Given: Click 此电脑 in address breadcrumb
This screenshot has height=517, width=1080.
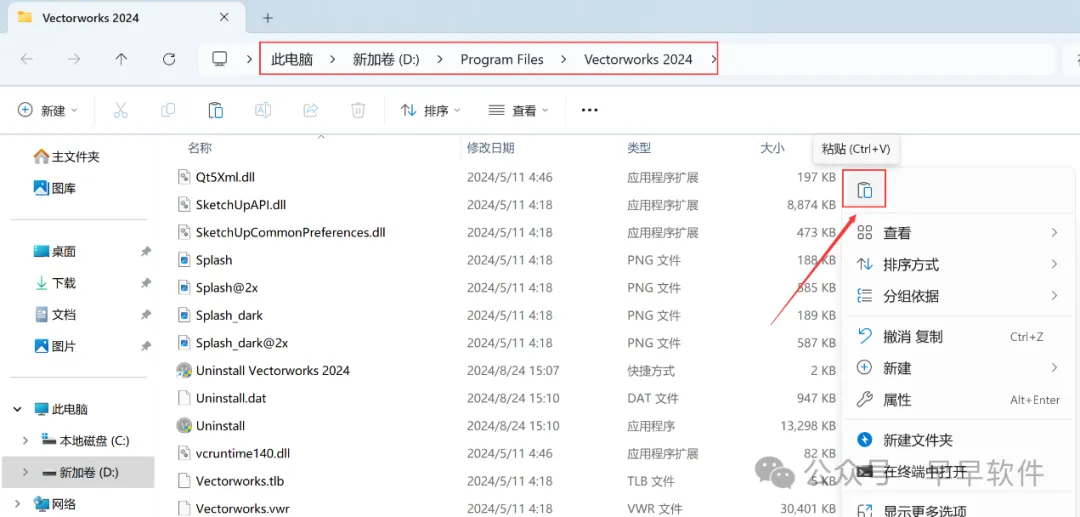Looking at the screenshot, I should tap(292, 59).
